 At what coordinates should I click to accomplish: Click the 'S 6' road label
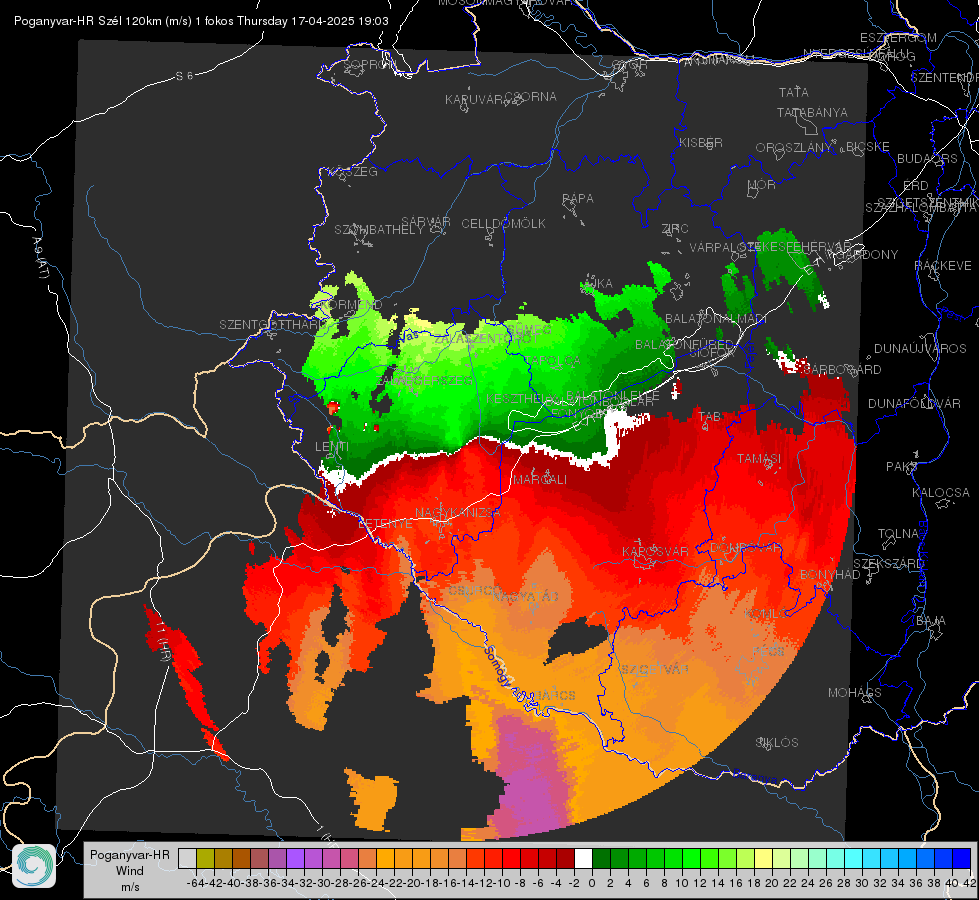click(184, 76)
